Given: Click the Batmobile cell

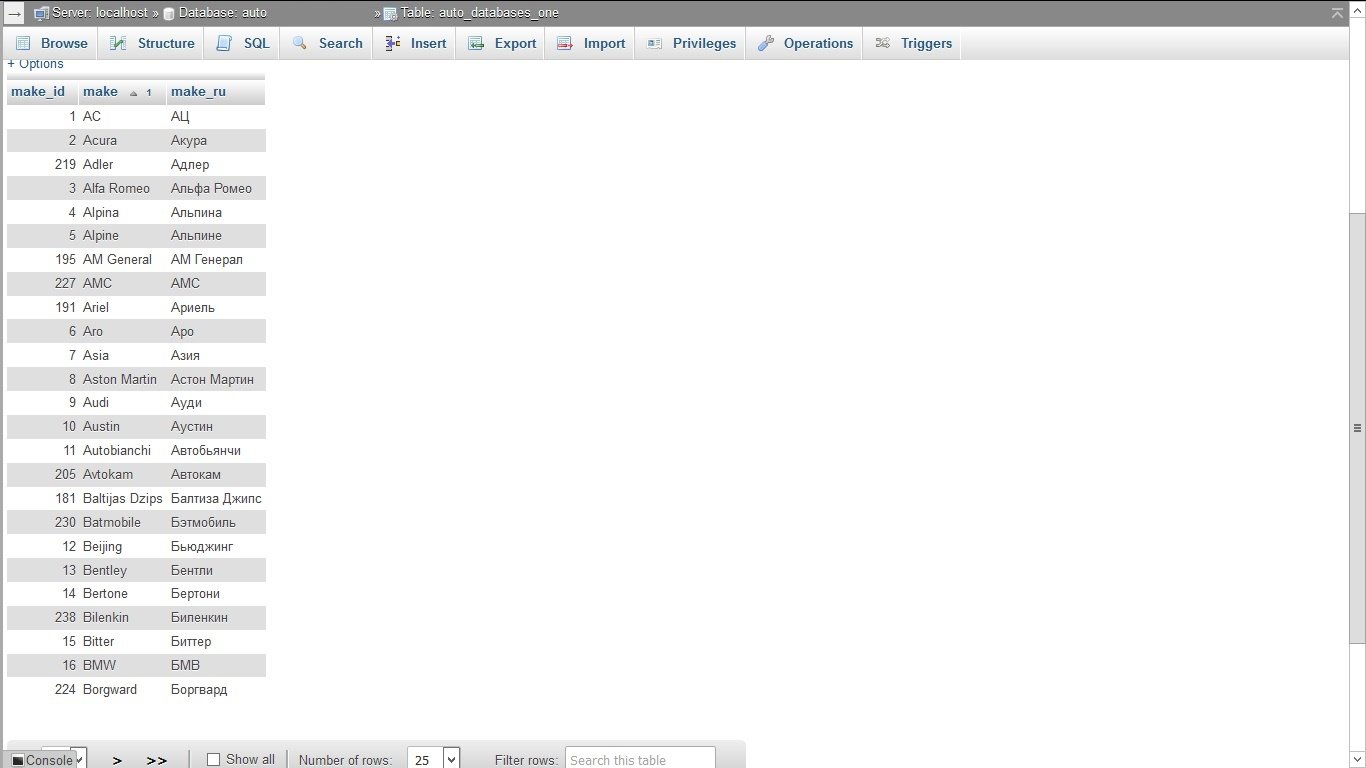Looking at the screenshot, I should (122, 523).
